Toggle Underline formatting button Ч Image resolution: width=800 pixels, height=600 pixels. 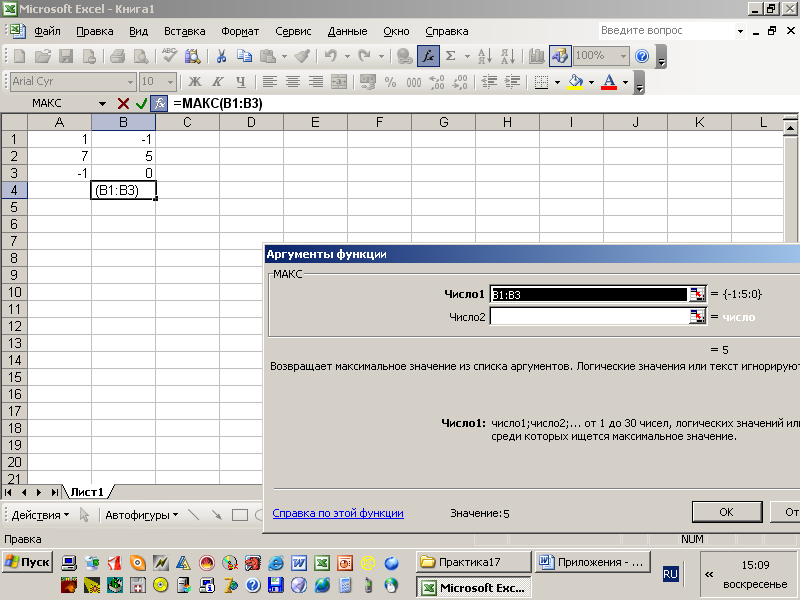[x=241, y=82]
